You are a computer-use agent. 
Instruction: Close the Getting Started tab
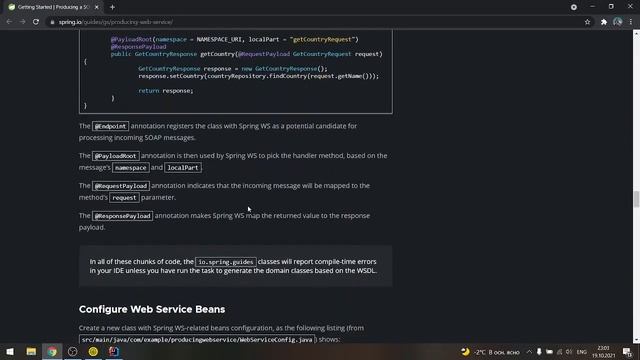pos(97,7)
